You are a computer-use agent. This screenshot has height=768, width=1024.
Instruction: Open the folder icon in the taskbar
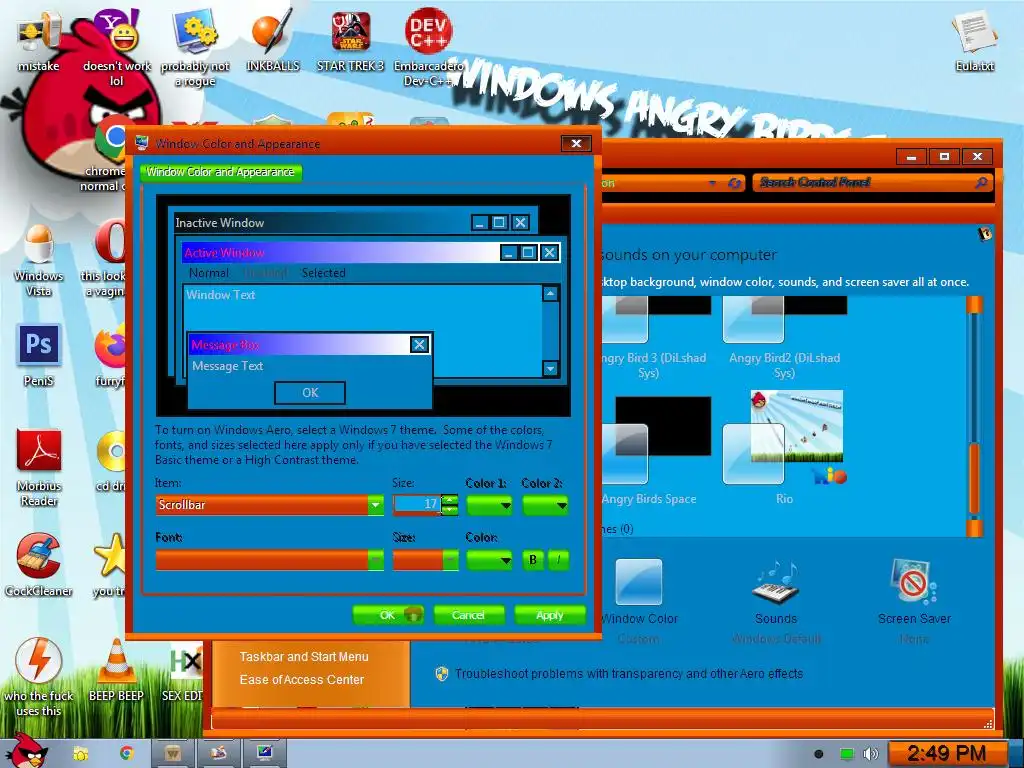(80, 754)
